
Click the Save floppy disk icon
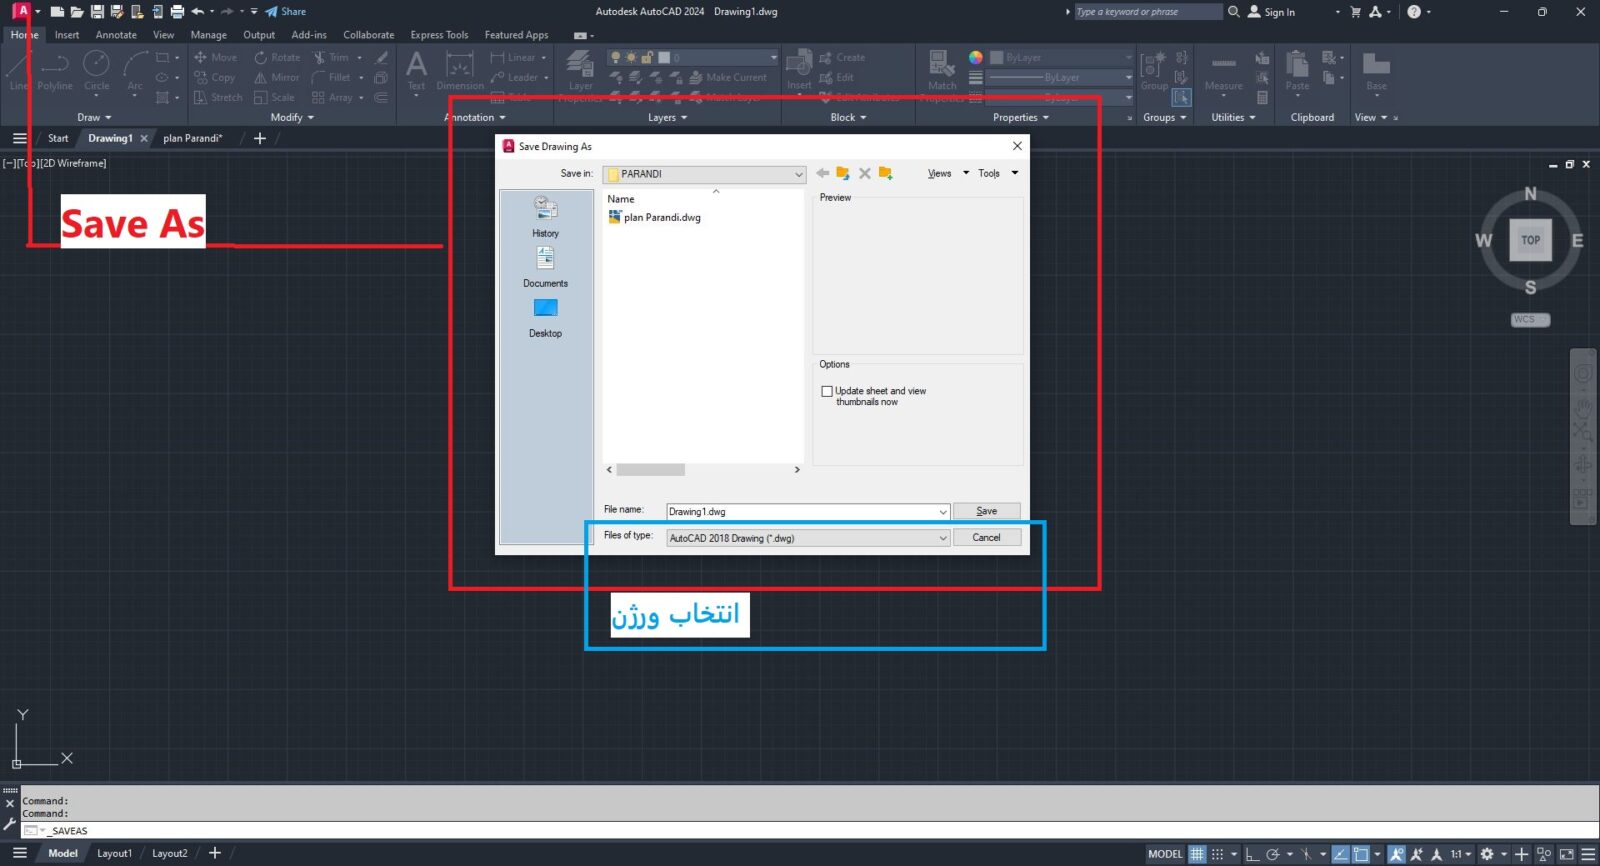point(97,12)
